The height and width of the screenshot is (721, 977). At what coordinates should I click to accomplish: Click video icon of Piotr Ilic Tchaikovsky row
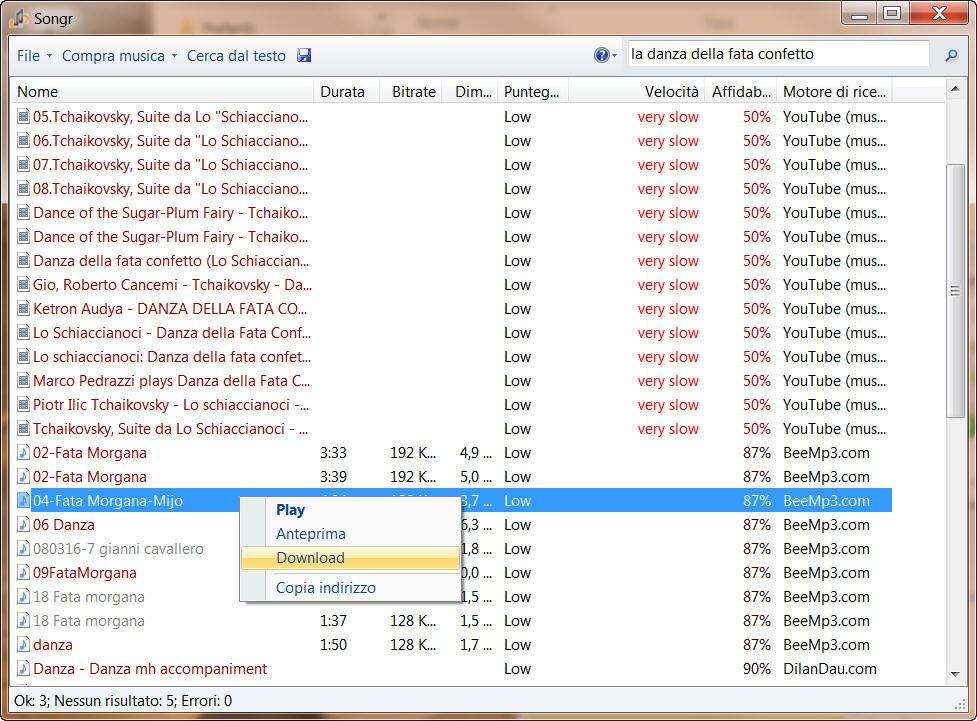click(x=23, y=404)
